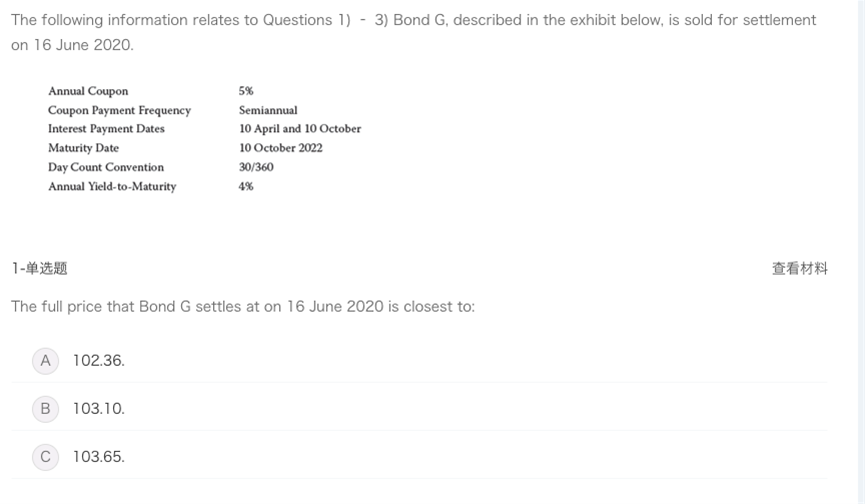Click the 1-单选题 question label
Viewport: 865px width, 504px height.
[x=40, y=268]
